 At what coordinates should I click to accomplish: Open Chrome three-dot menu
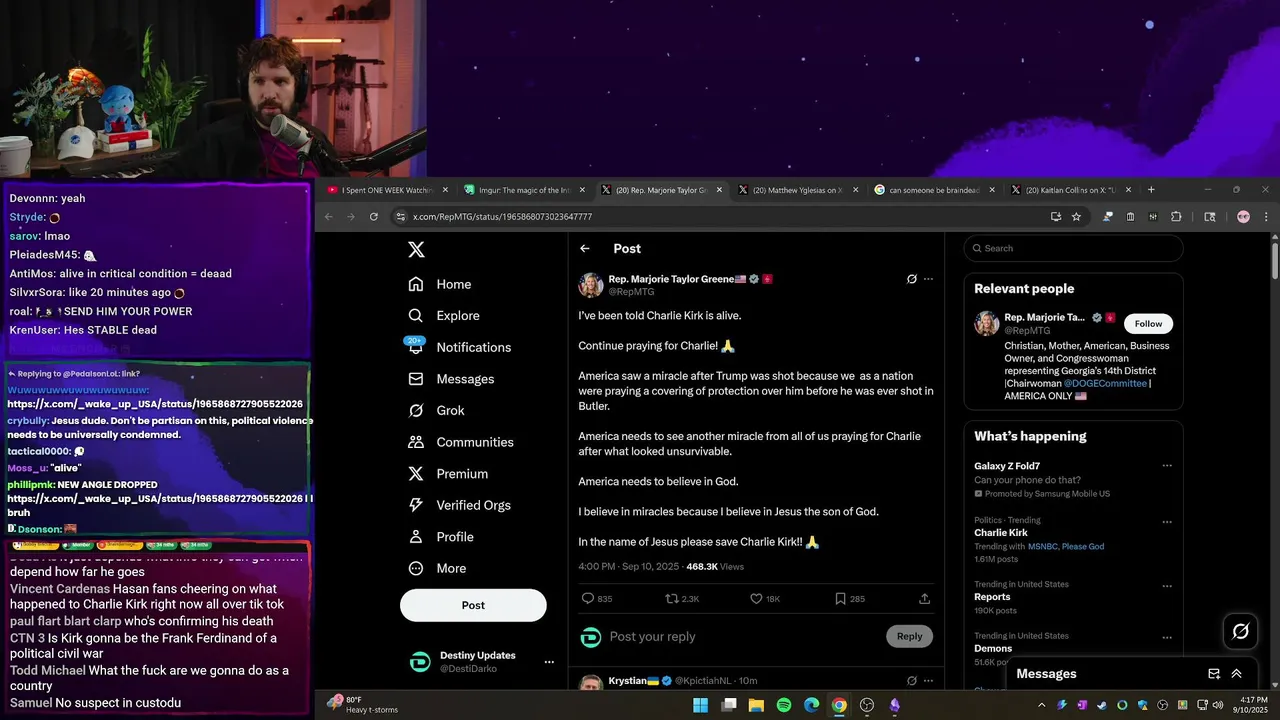[x=1266, y=217]
